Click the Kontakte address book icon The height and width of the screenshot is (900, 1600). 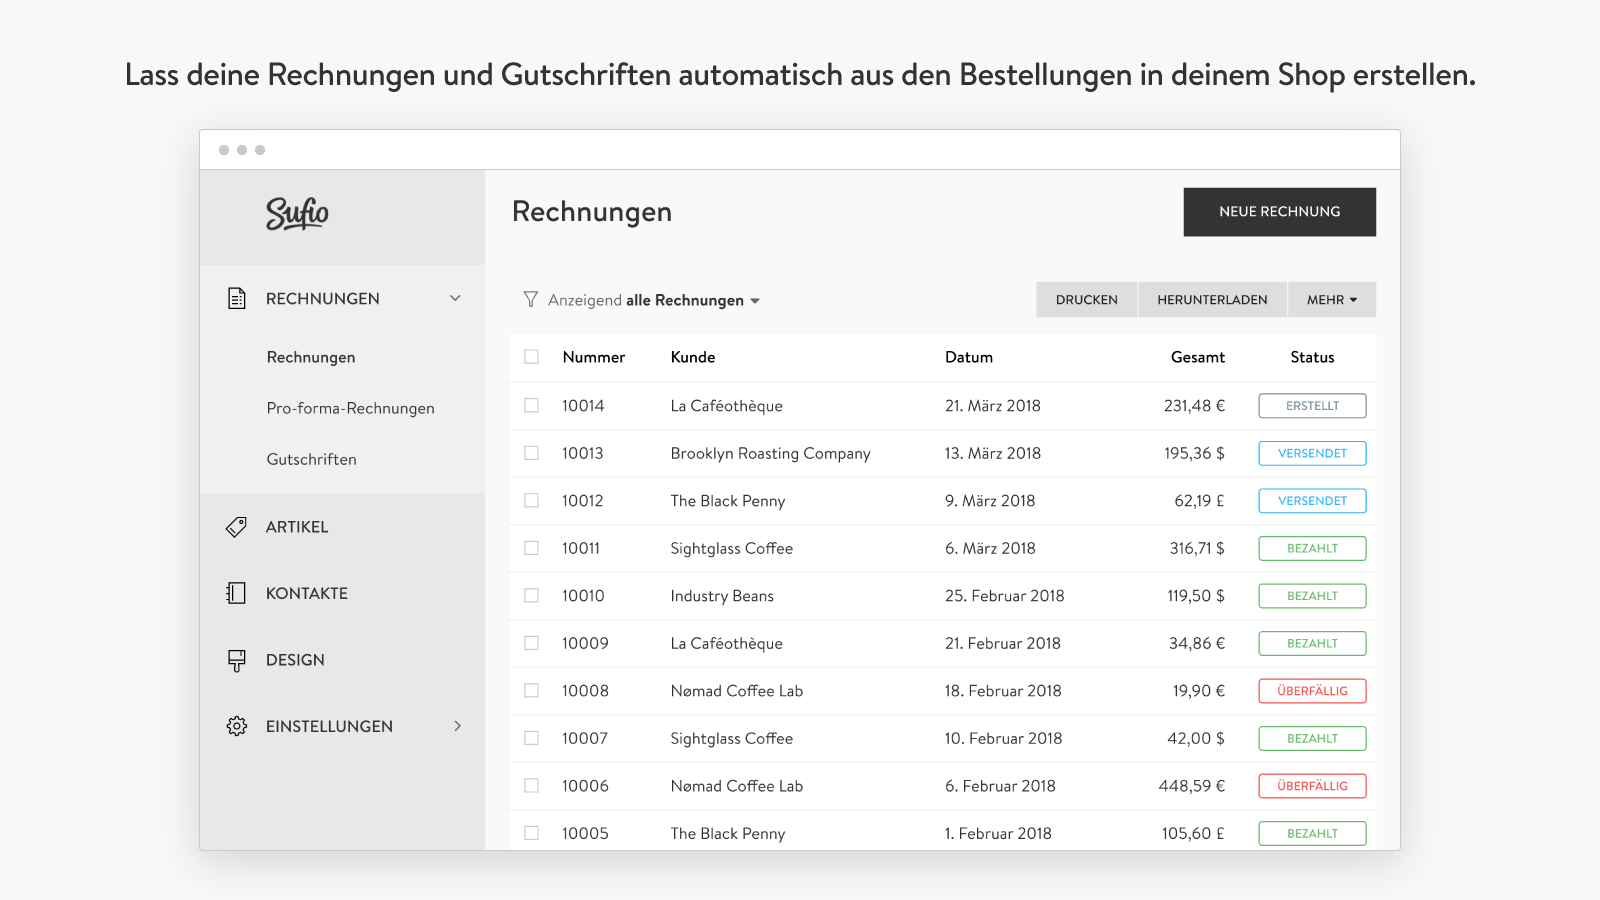click(x=236, y=593)
